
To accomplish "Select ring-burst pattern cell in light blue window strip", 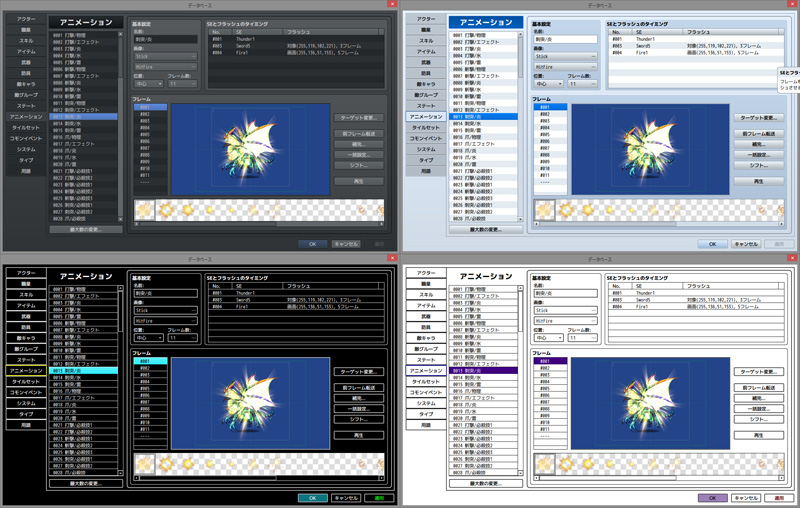I will click(x=566, y=210).
